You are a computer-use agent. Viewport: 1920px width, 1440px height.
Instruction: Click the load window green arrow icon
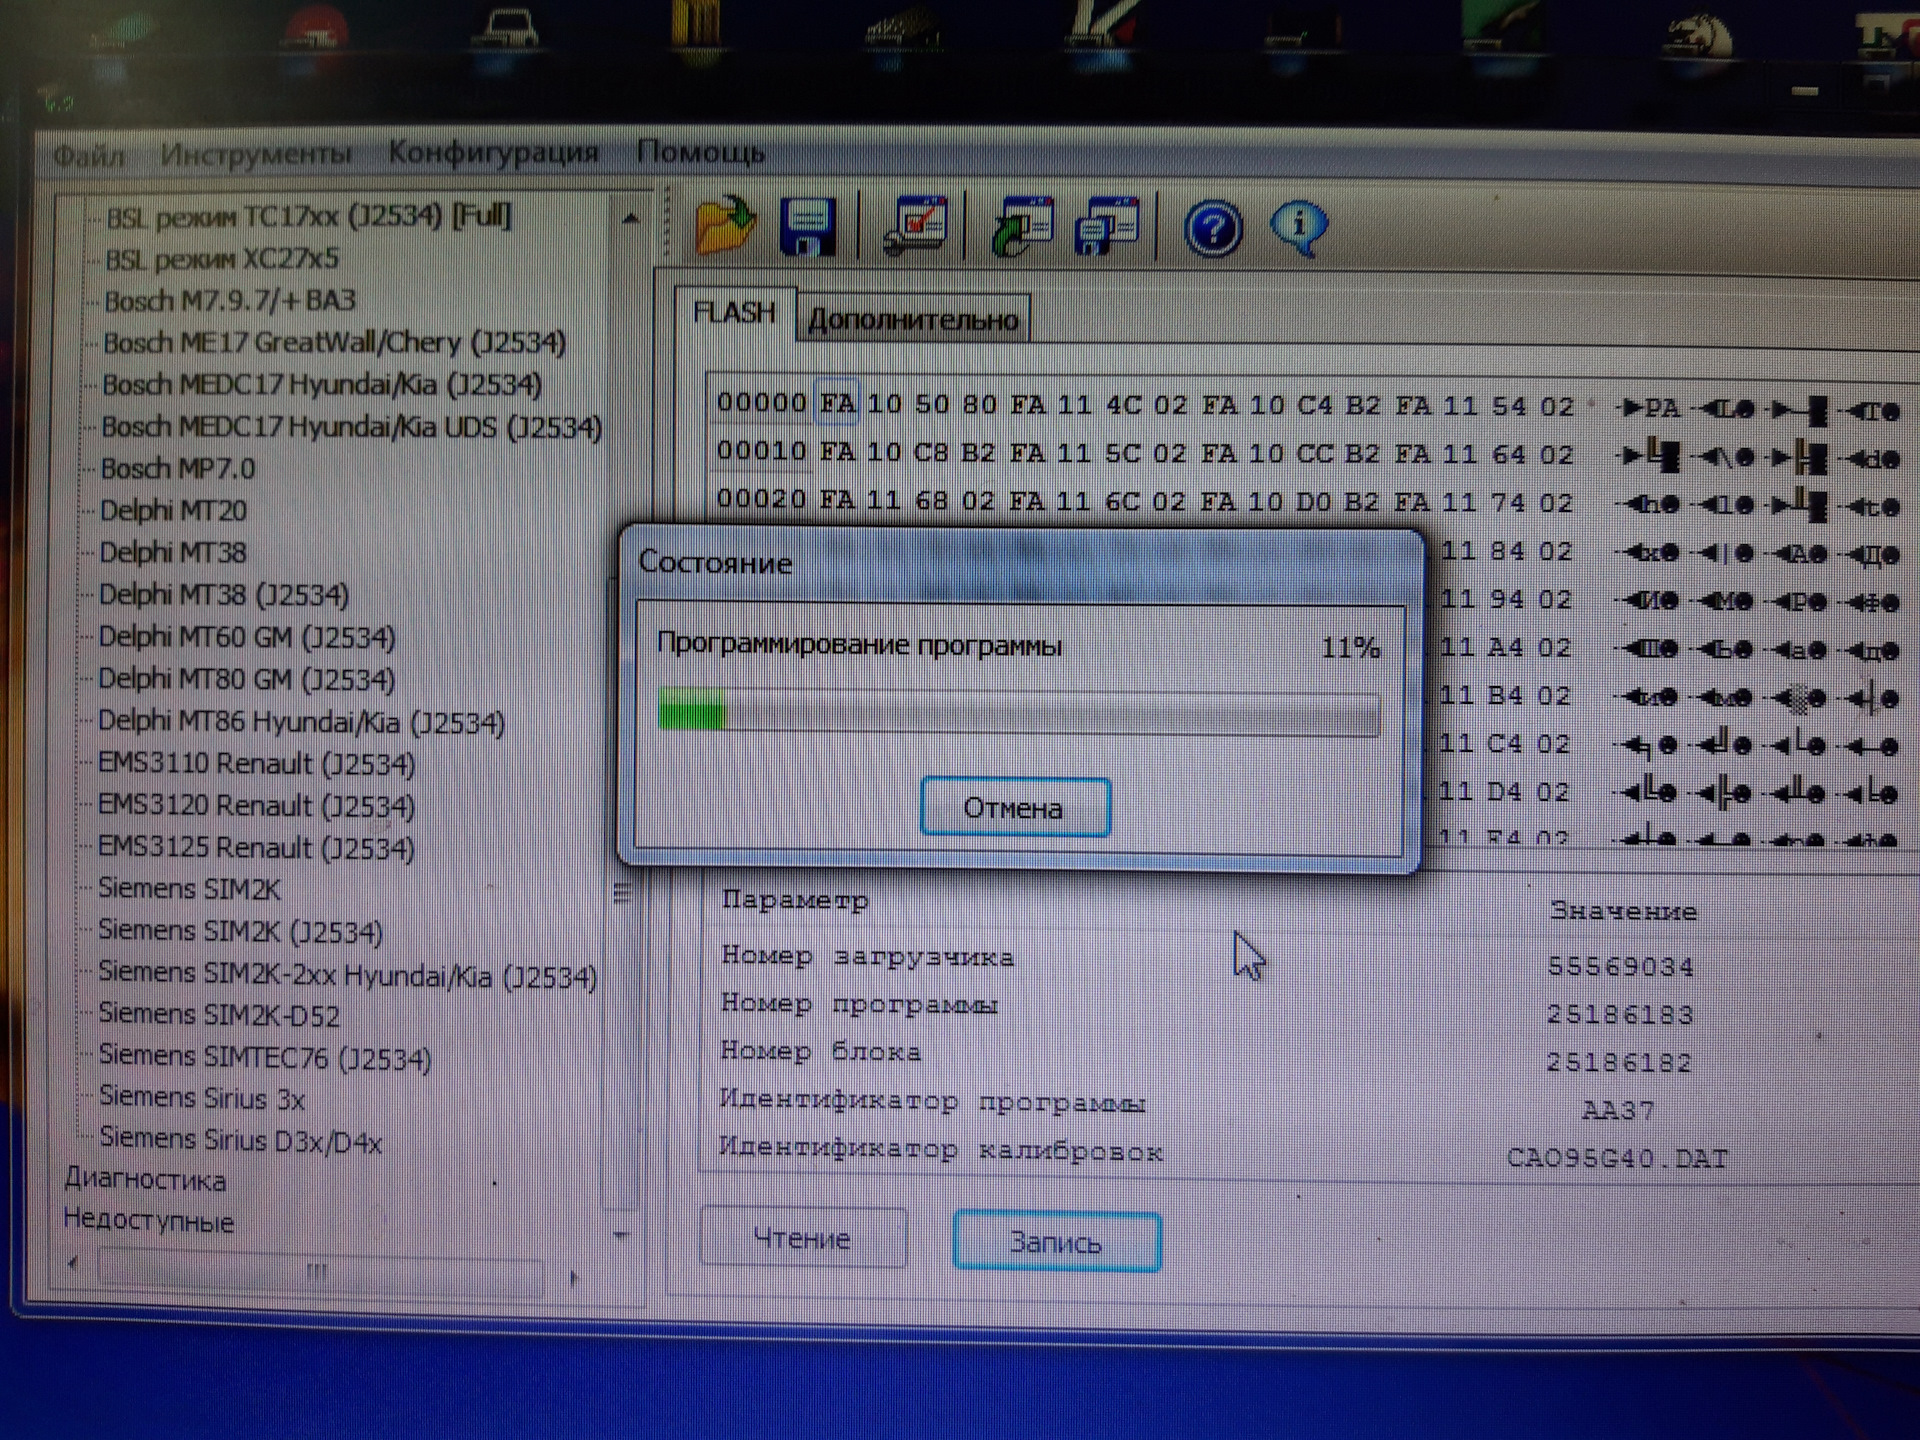coord(1022,226)
